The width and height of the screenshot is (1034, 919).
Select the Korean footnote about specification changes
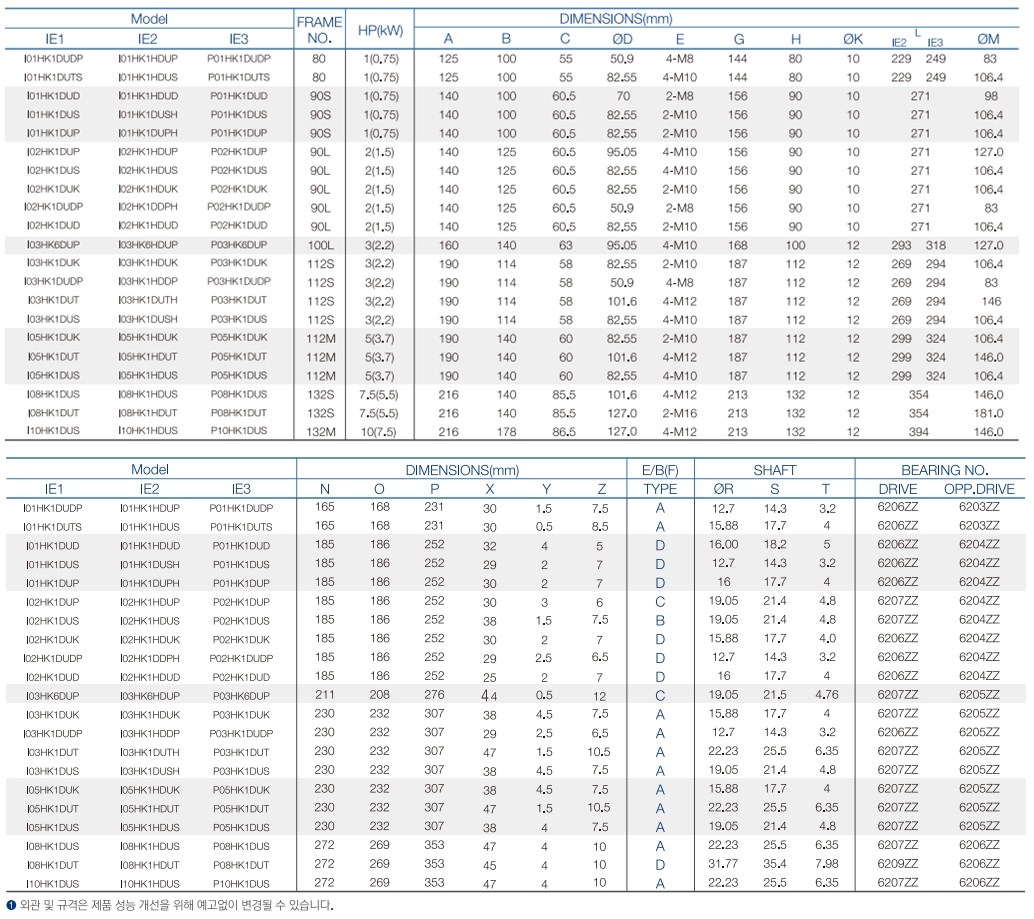click(x=177, y=905)
